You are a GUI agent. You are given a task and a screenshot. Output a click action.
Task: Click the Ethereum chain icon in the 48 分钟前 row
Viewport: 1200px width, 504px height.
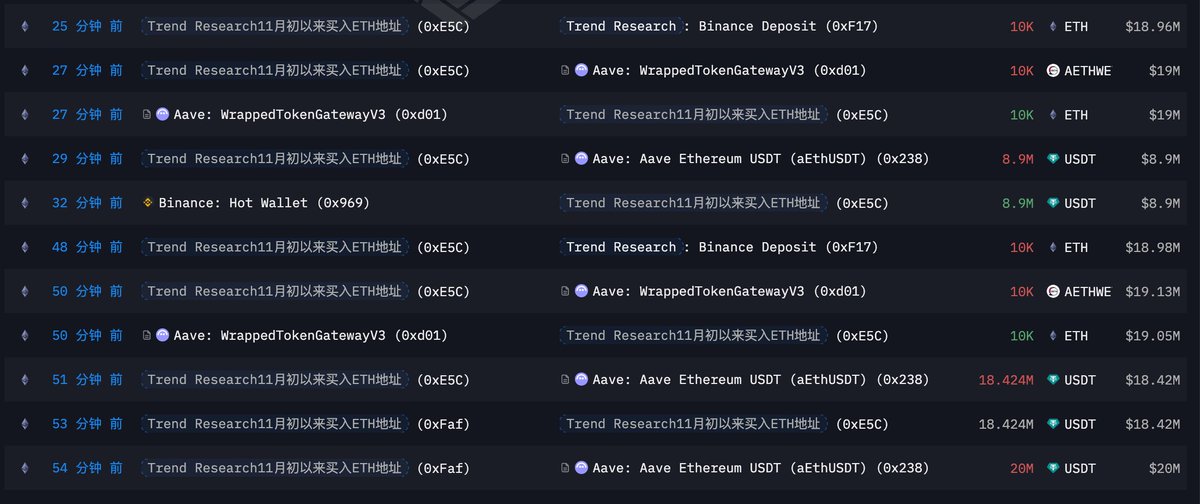(x=26, y=247)
